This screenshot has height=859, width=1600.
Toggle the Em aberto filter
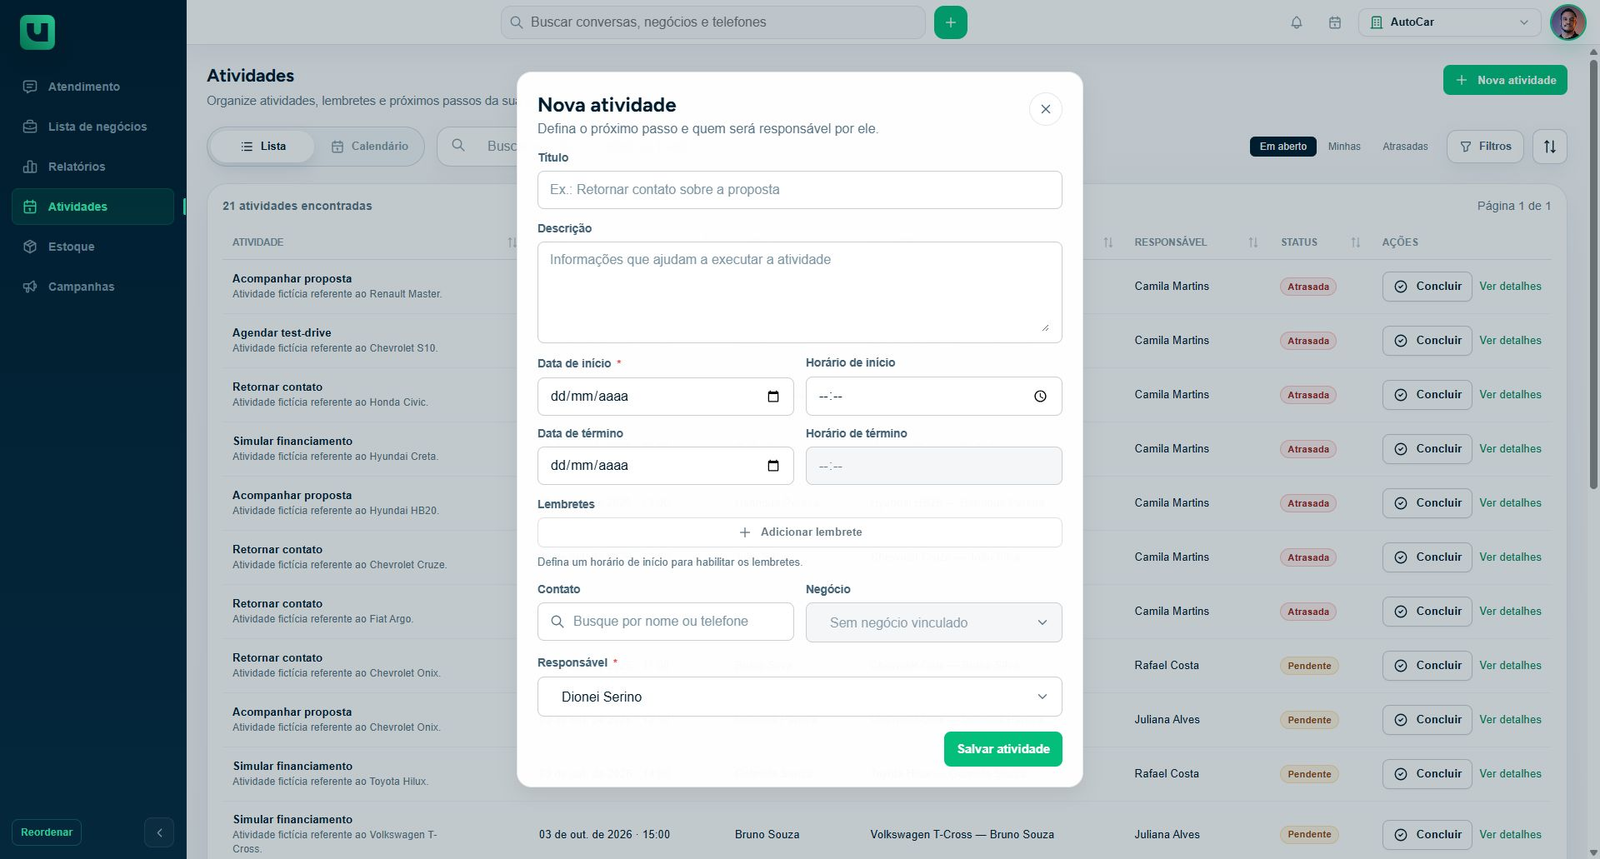coord(1283,146)
